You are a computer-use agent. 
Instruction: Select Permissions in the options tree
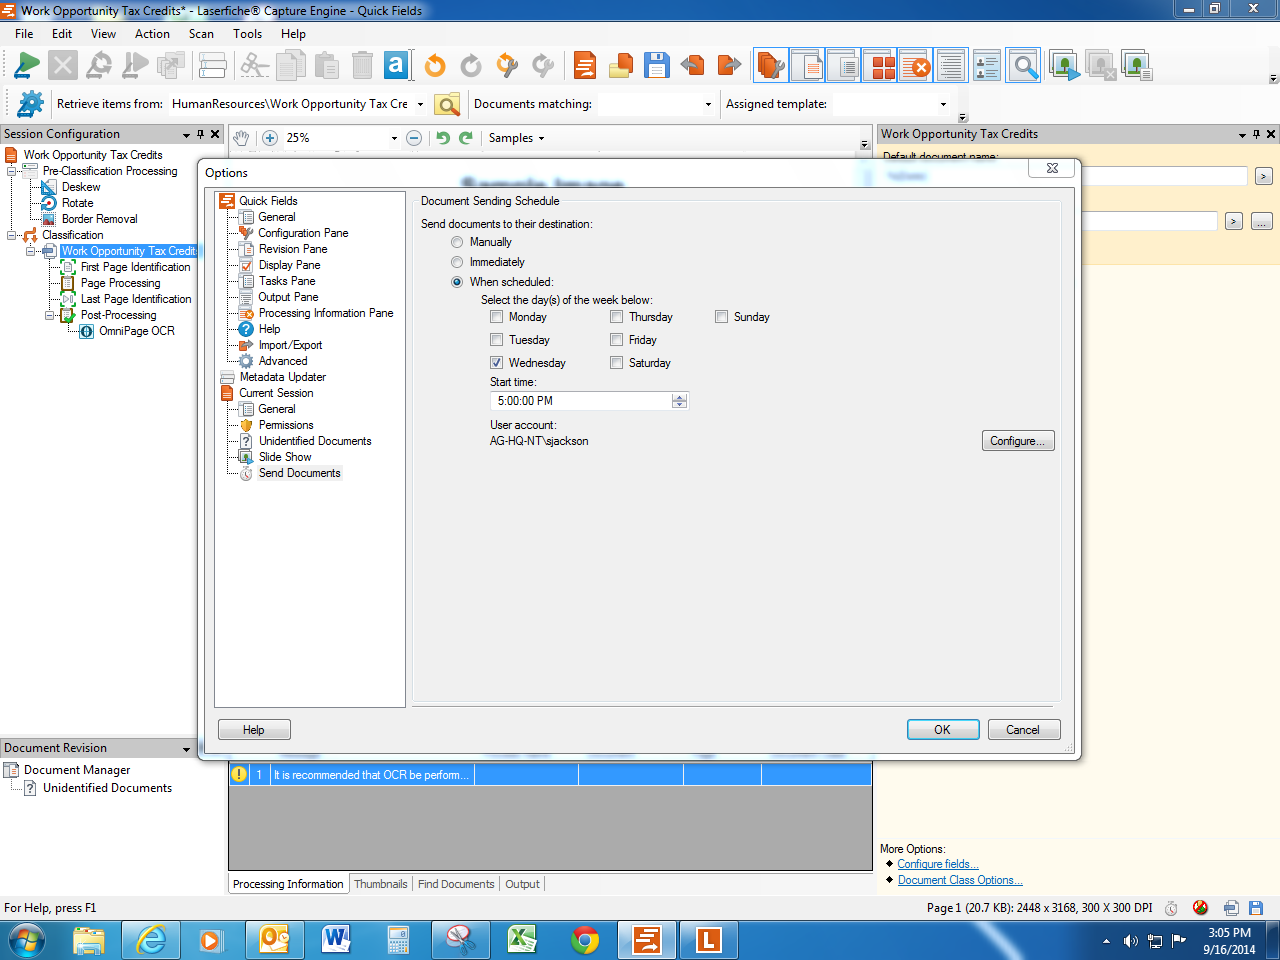(286, 425)
